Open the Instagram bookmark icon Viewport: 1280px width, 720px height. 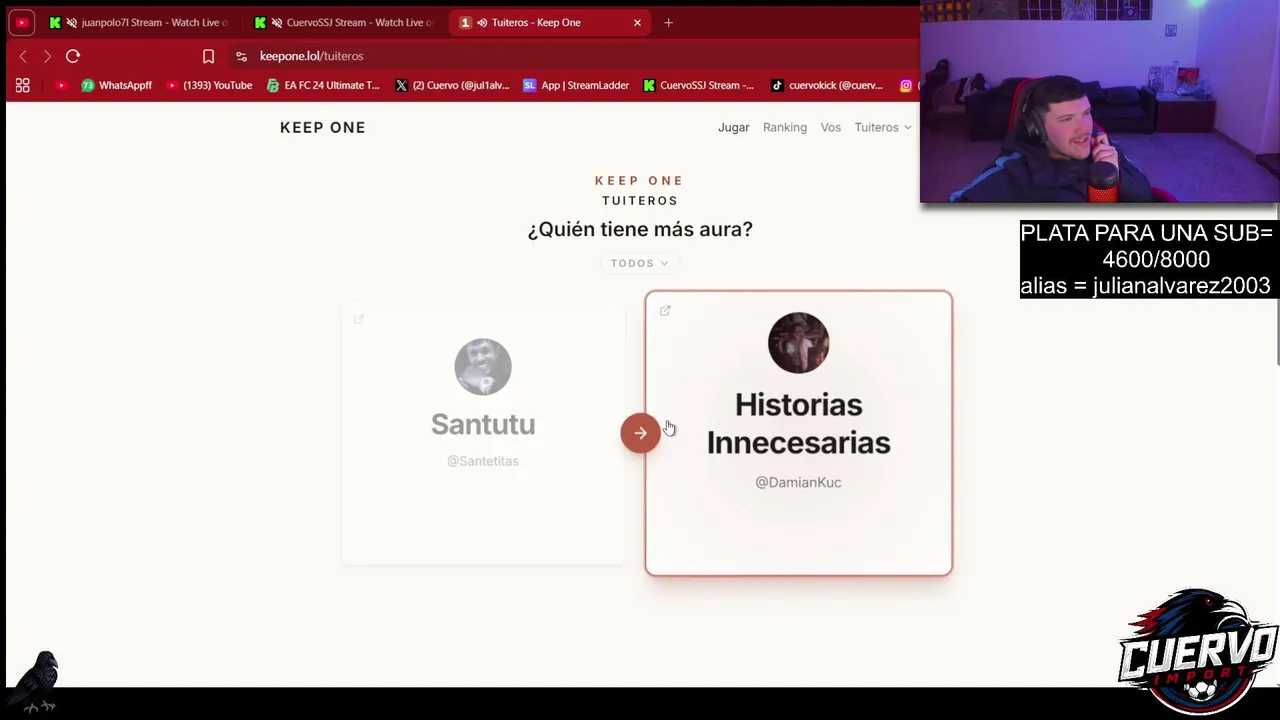(906, 85)
